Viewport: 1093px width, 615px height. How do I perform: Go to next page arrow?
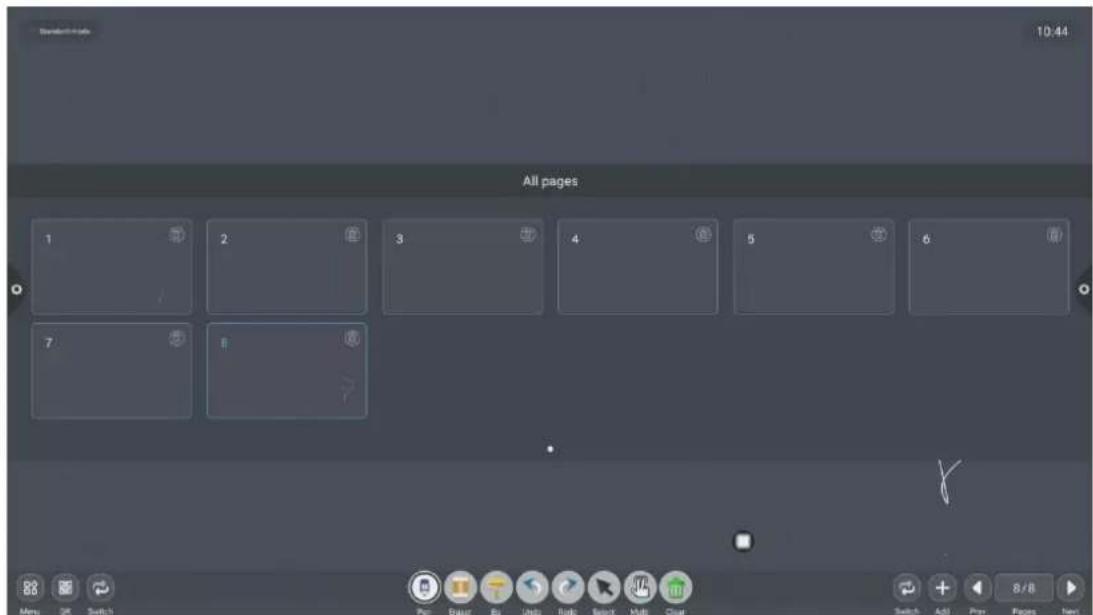click(1071, 588)
